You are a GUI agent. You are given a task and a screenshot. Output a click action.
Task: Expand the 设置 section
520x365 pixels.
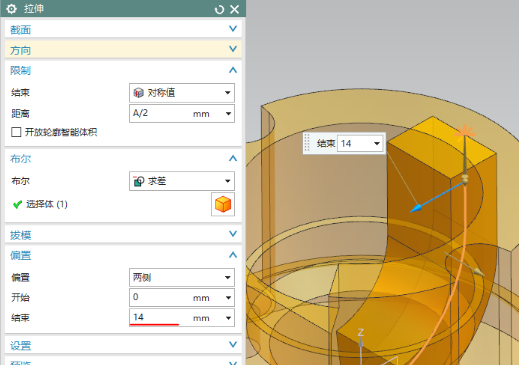click(233, 344)
